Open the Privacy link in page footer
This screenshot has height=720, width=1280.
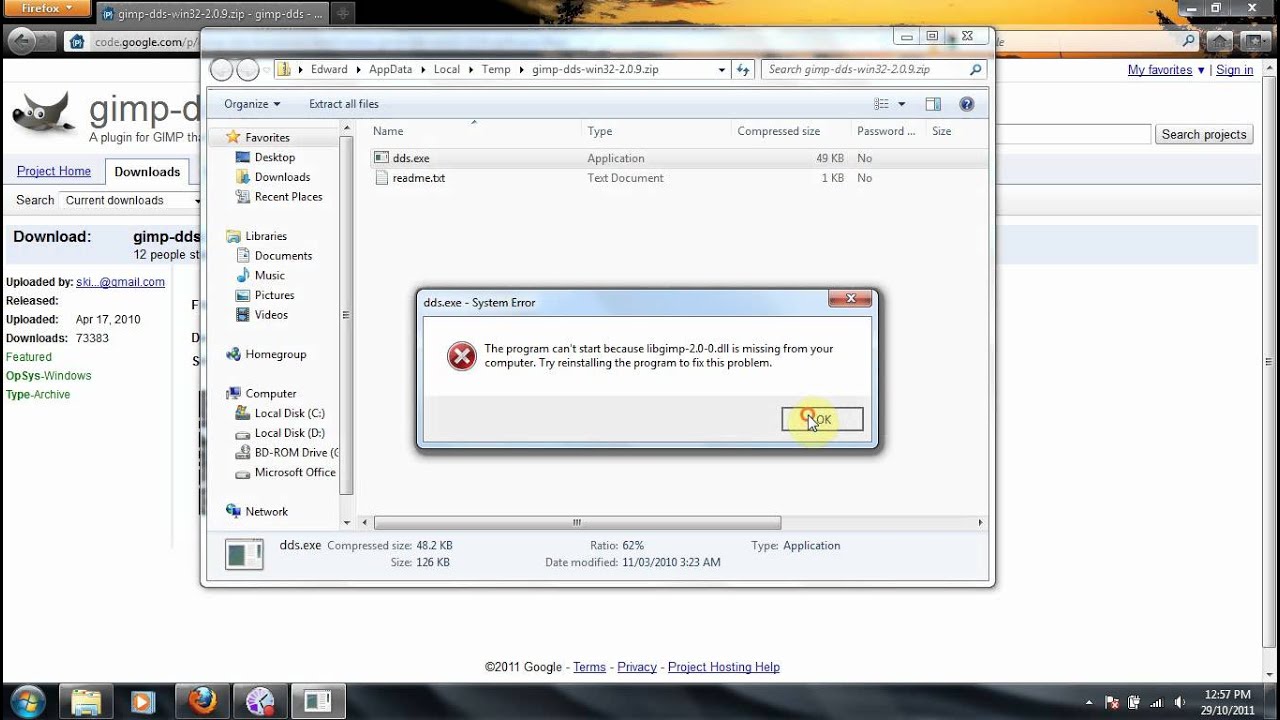tap(637, 667)
